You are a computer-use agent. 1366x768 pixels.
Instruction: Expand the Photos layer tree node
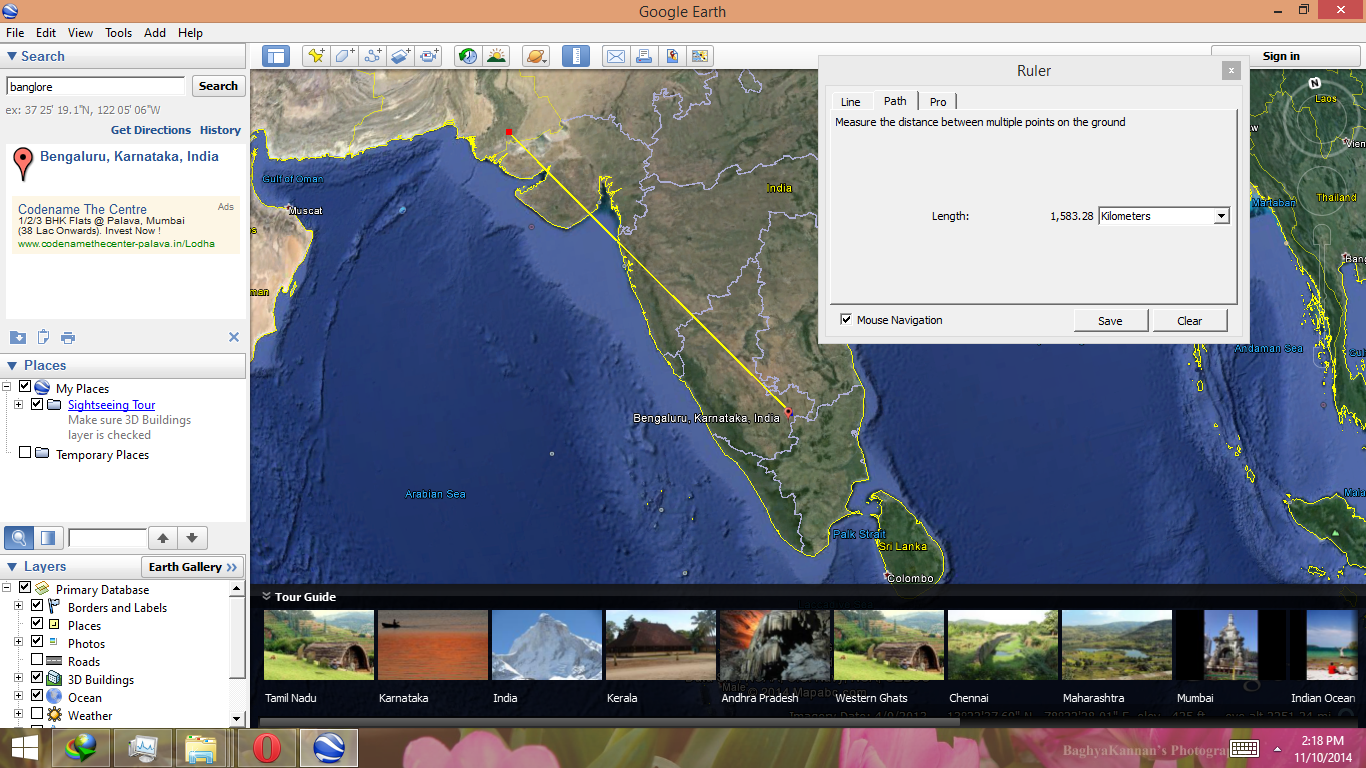click(x=18, y=643)
